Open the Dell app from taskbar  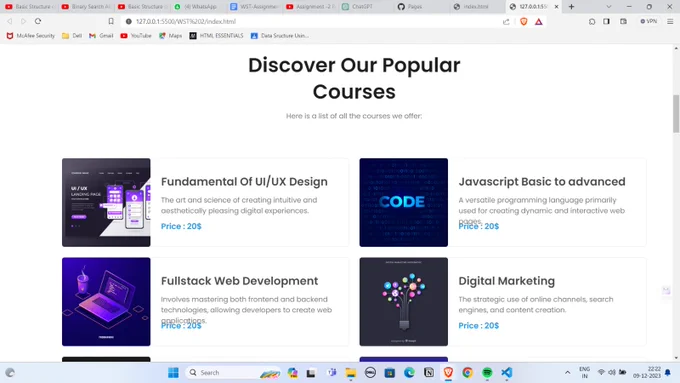[x=370, y=373]
